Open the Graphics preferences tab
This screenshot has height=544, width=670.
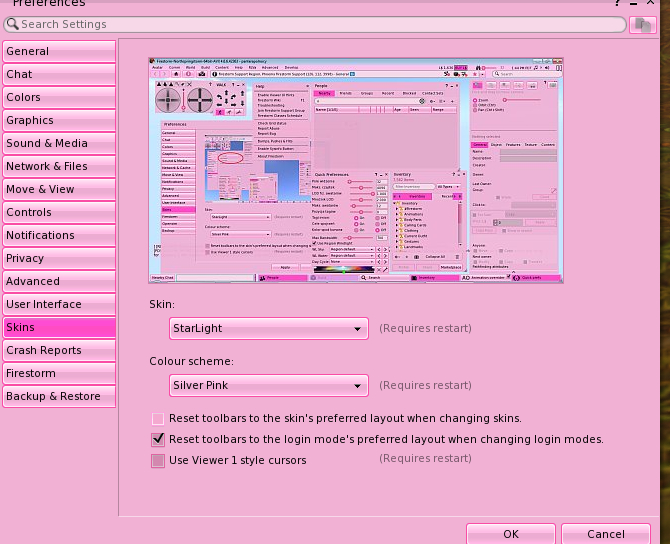click(58, 120)
